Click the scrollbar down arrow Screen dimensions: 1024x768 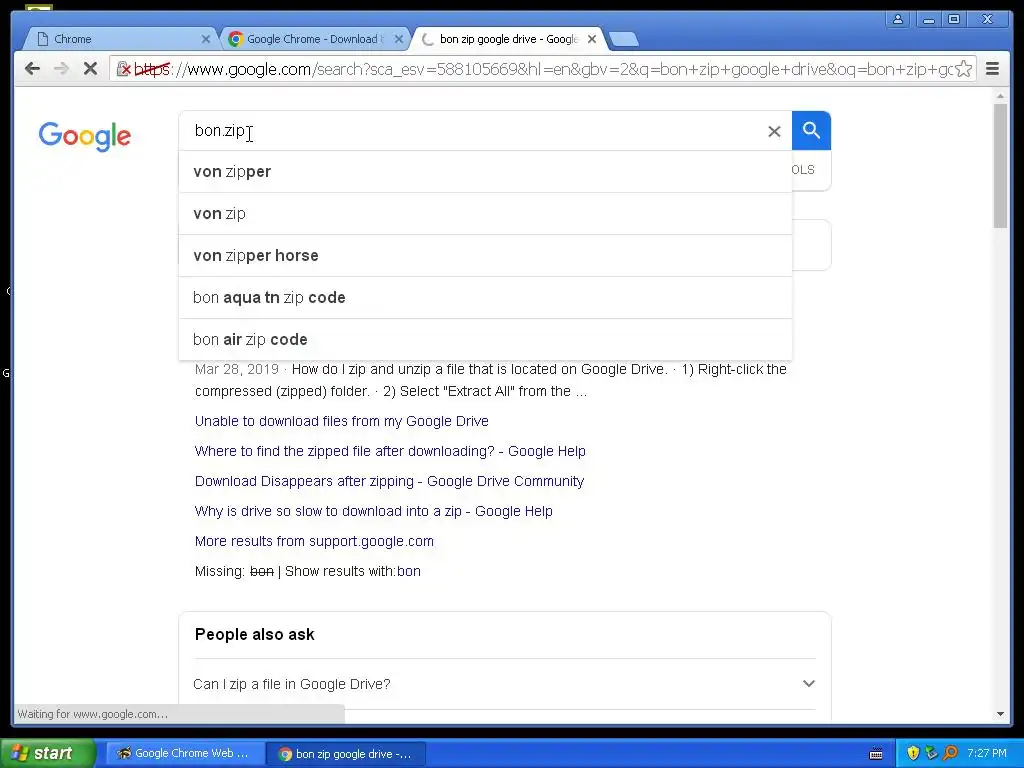1000,714
